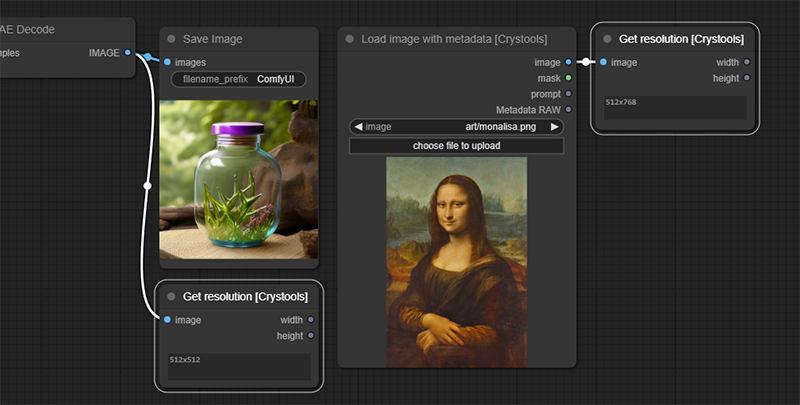
Task: Click the 512x768 resolution text box
Action: pos(675,108)
